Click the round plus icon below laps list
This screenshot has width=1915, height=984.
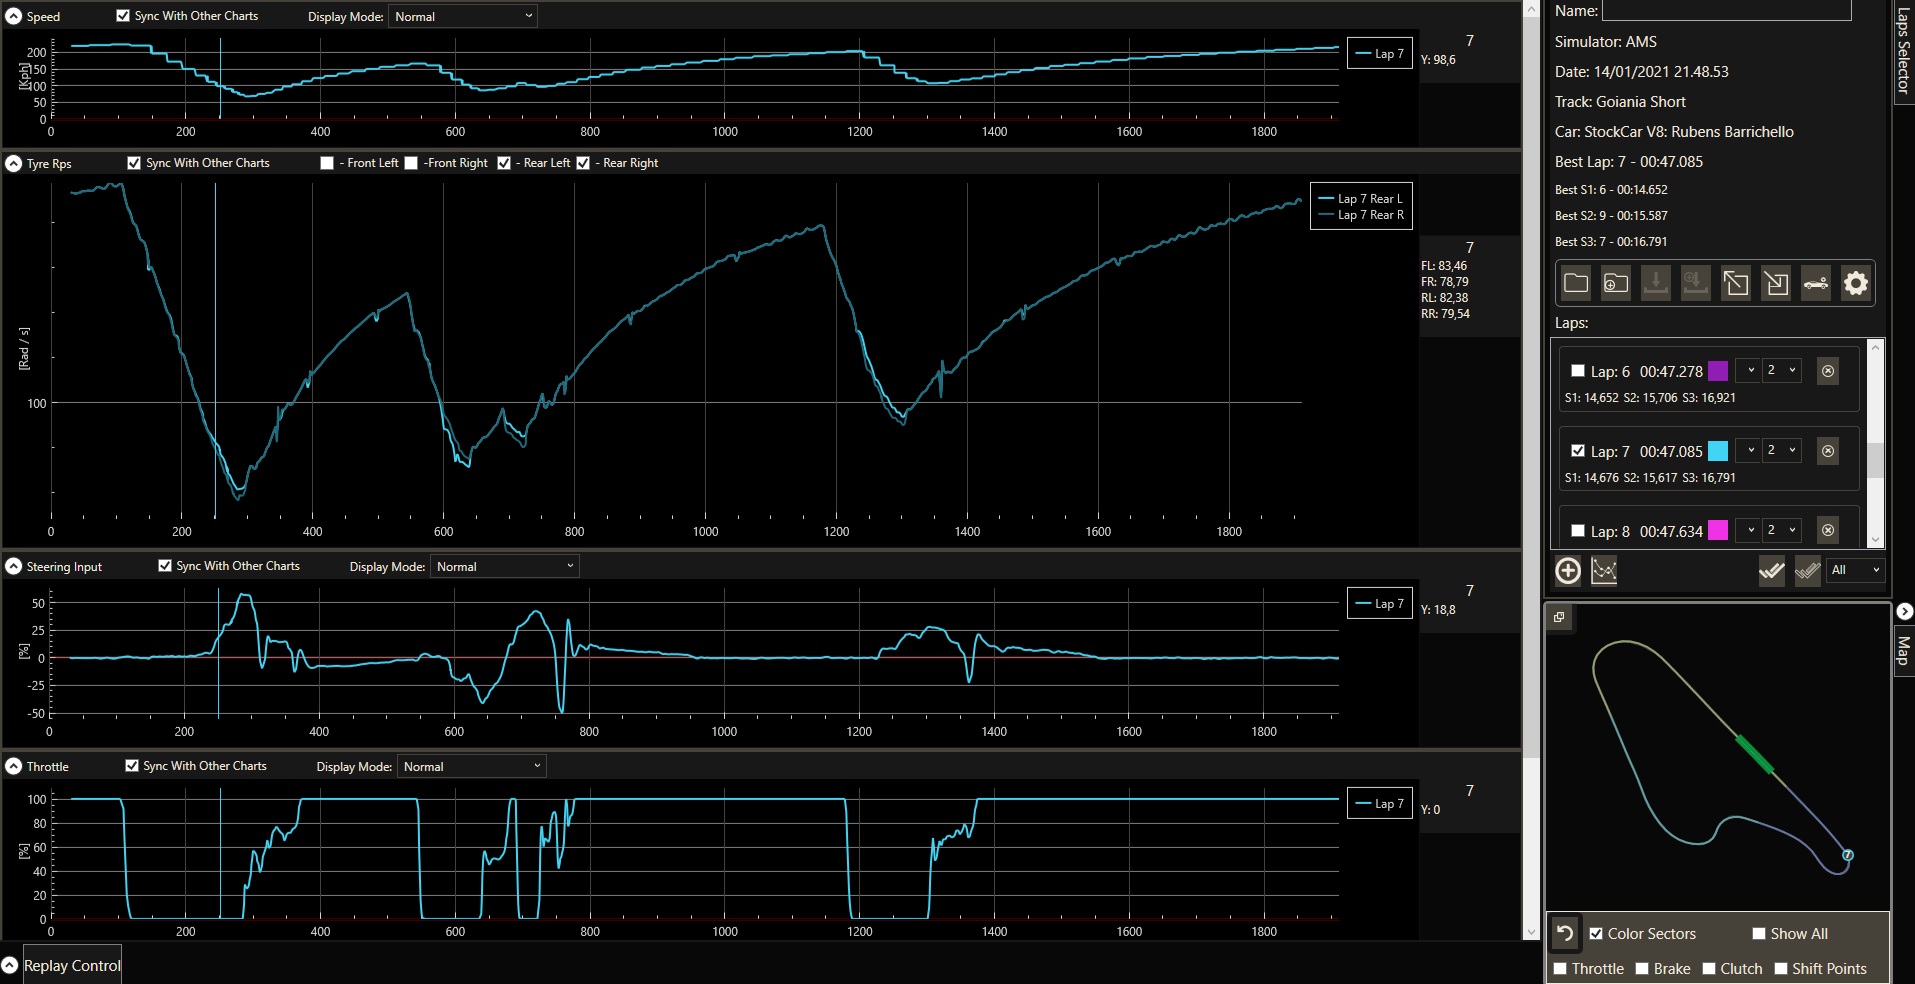(1568, 571)
